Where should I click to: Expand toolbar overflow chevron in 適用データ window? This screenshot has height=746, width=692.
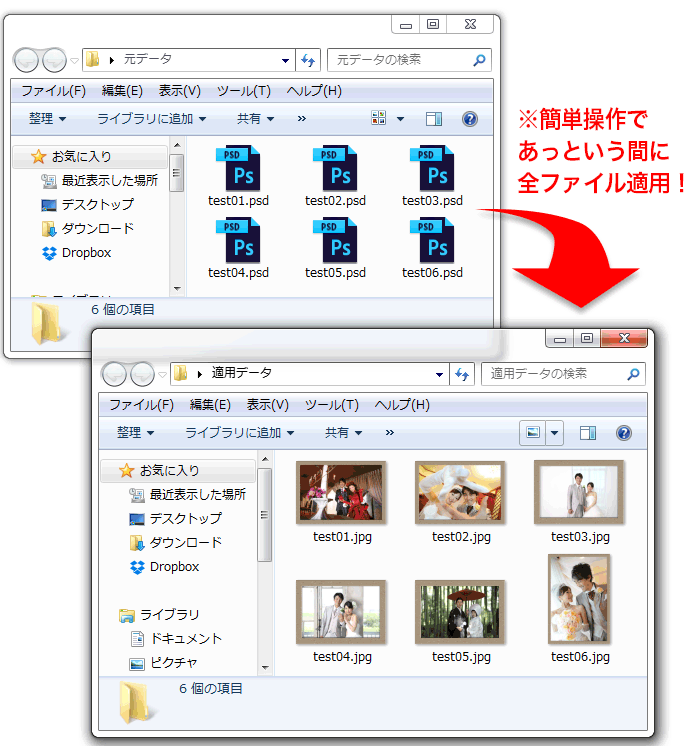[390, 432]
